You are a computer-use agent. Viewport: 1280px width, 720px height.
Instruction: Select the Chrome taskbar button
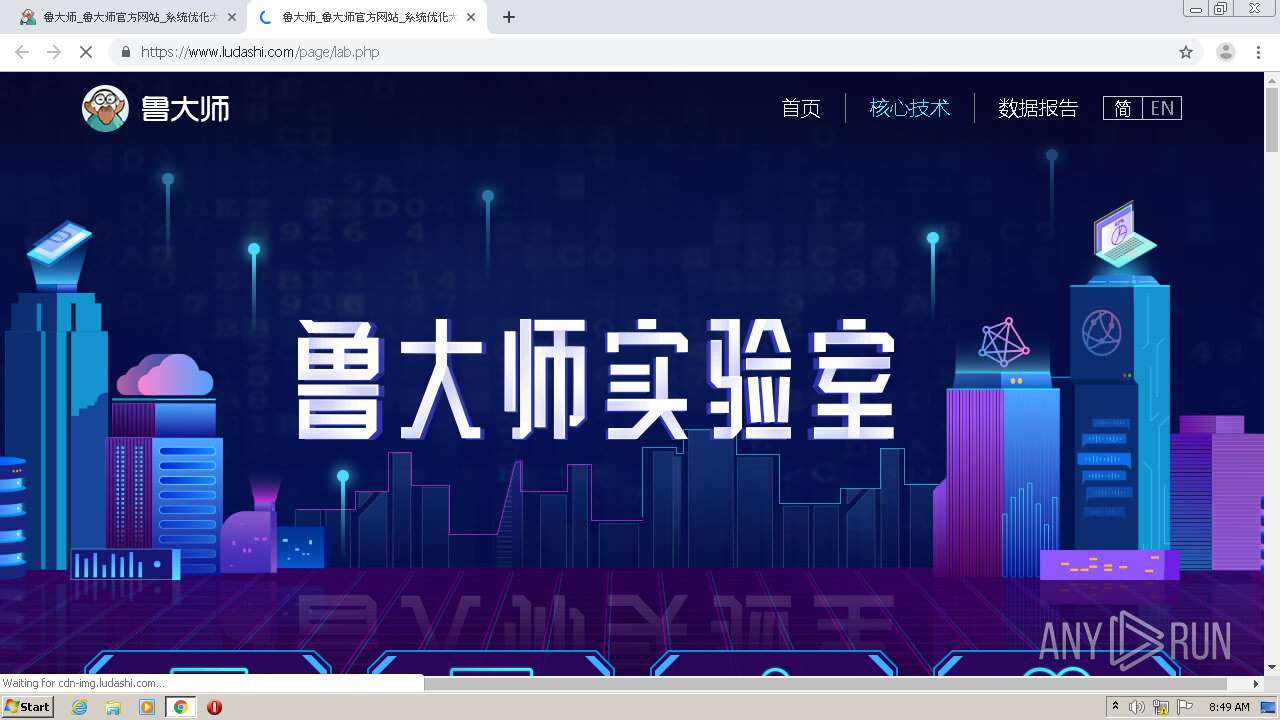[181, 707]
